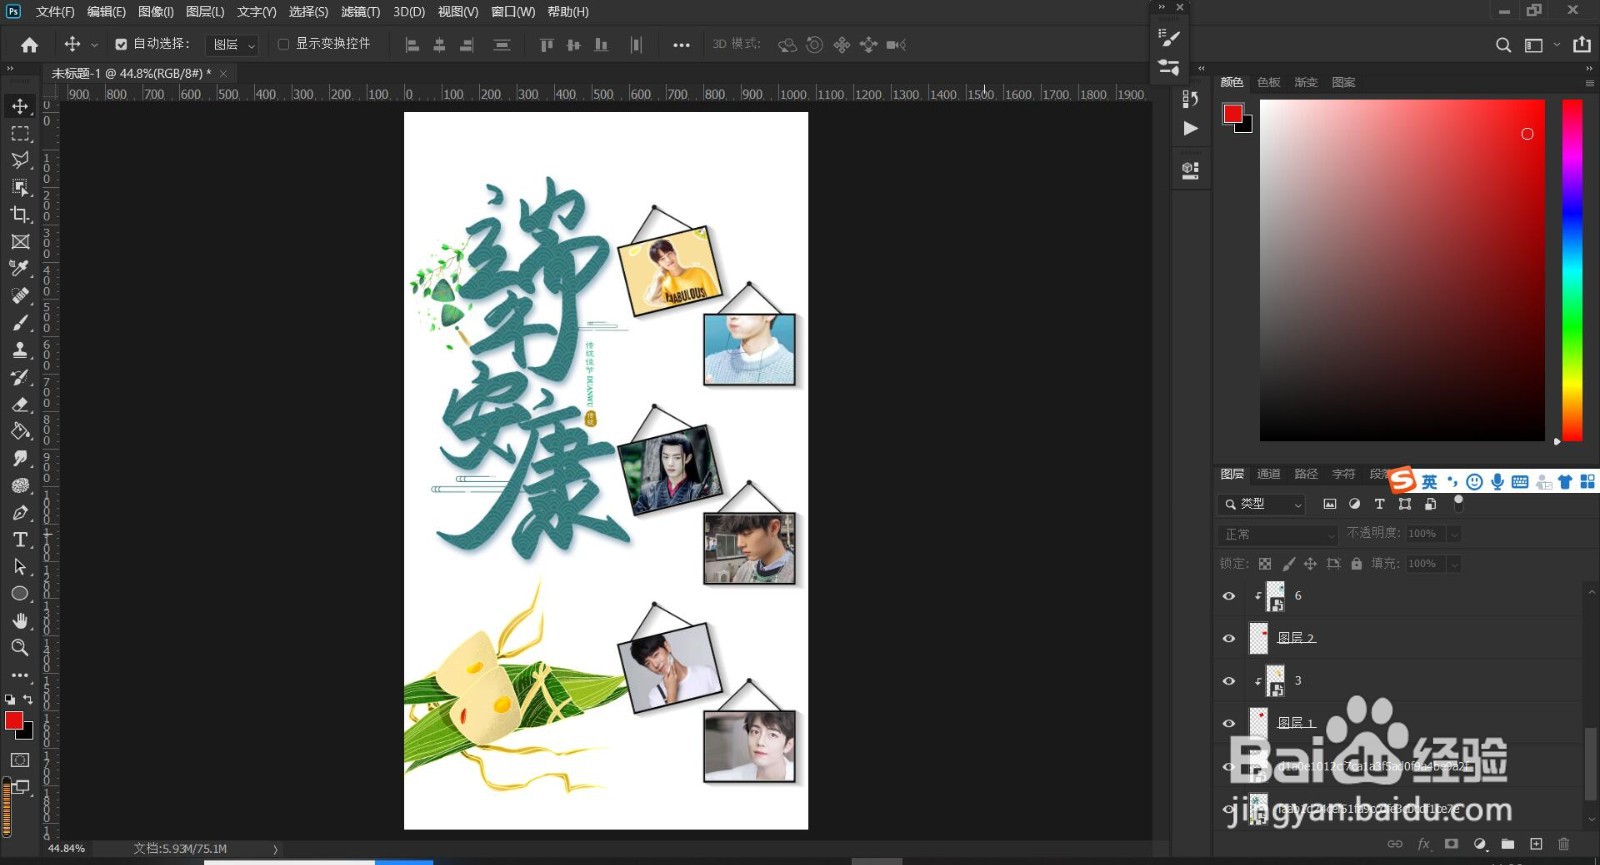Screen dimensions: 1600x865
Task: Click Delete layer trash icon
Action: (x=1564, y=844)
